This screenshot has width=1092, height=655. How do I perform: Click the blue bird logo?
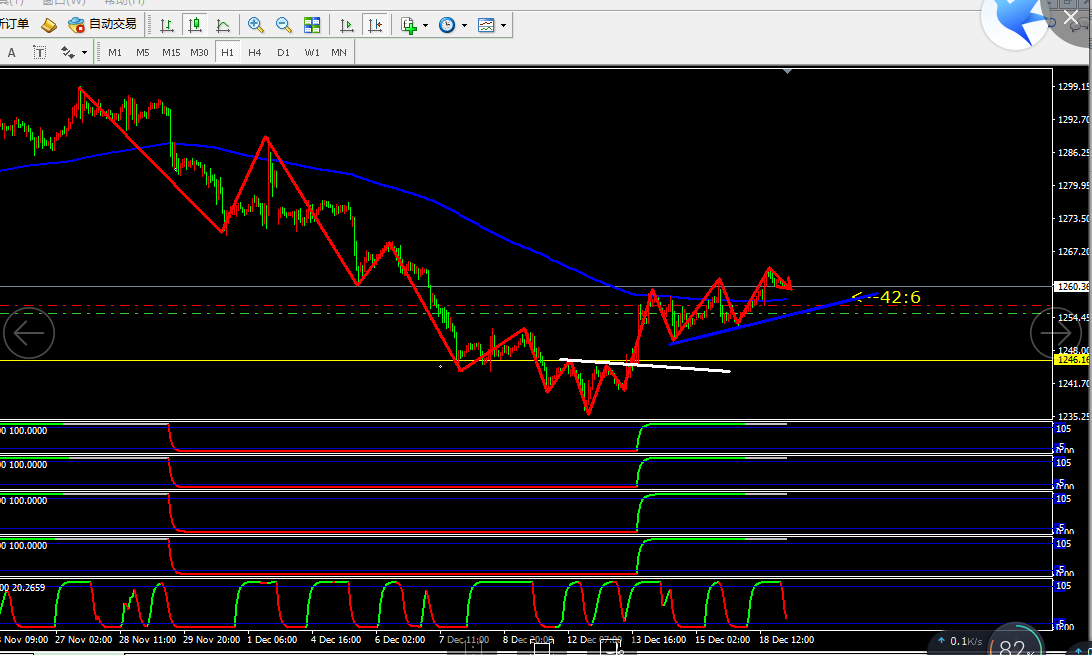click(x=1015, y=21)
